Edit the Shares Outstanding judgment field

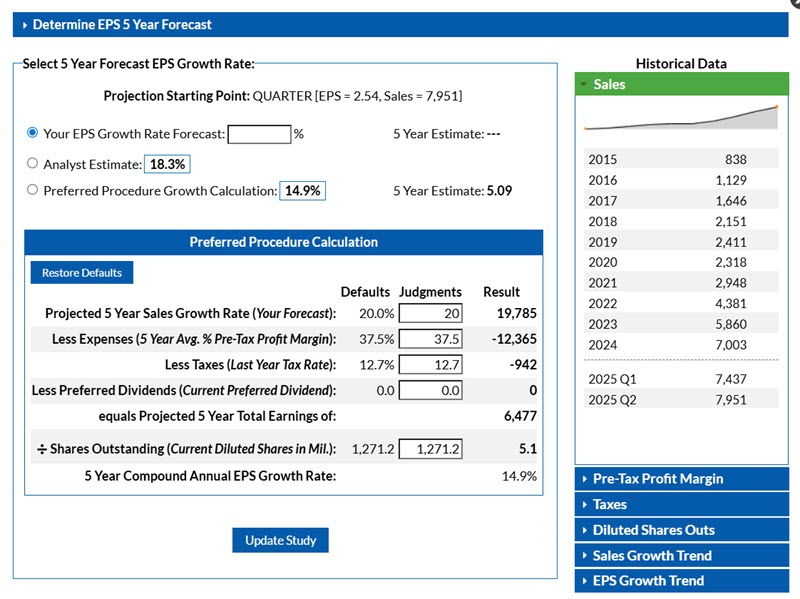click(430, 450)
